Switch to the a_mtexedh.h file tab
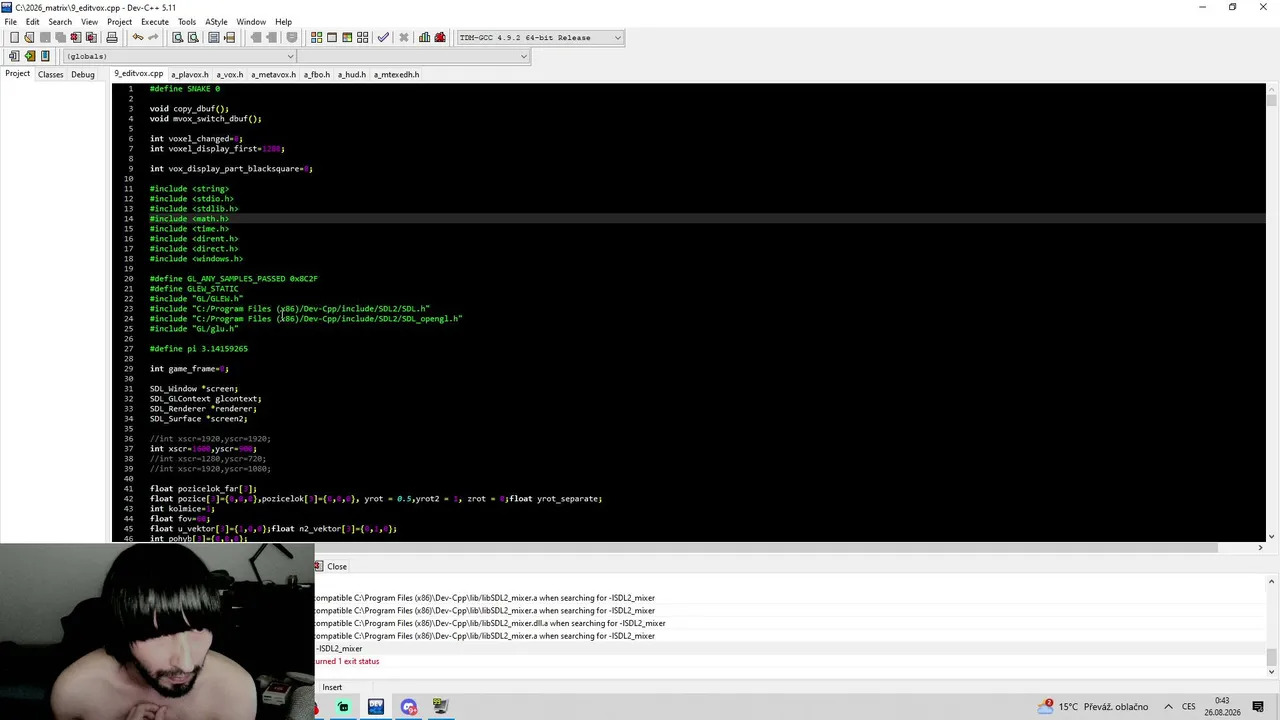The width and height of the screenshot is (1280, 720). click(x=397, y=75)
